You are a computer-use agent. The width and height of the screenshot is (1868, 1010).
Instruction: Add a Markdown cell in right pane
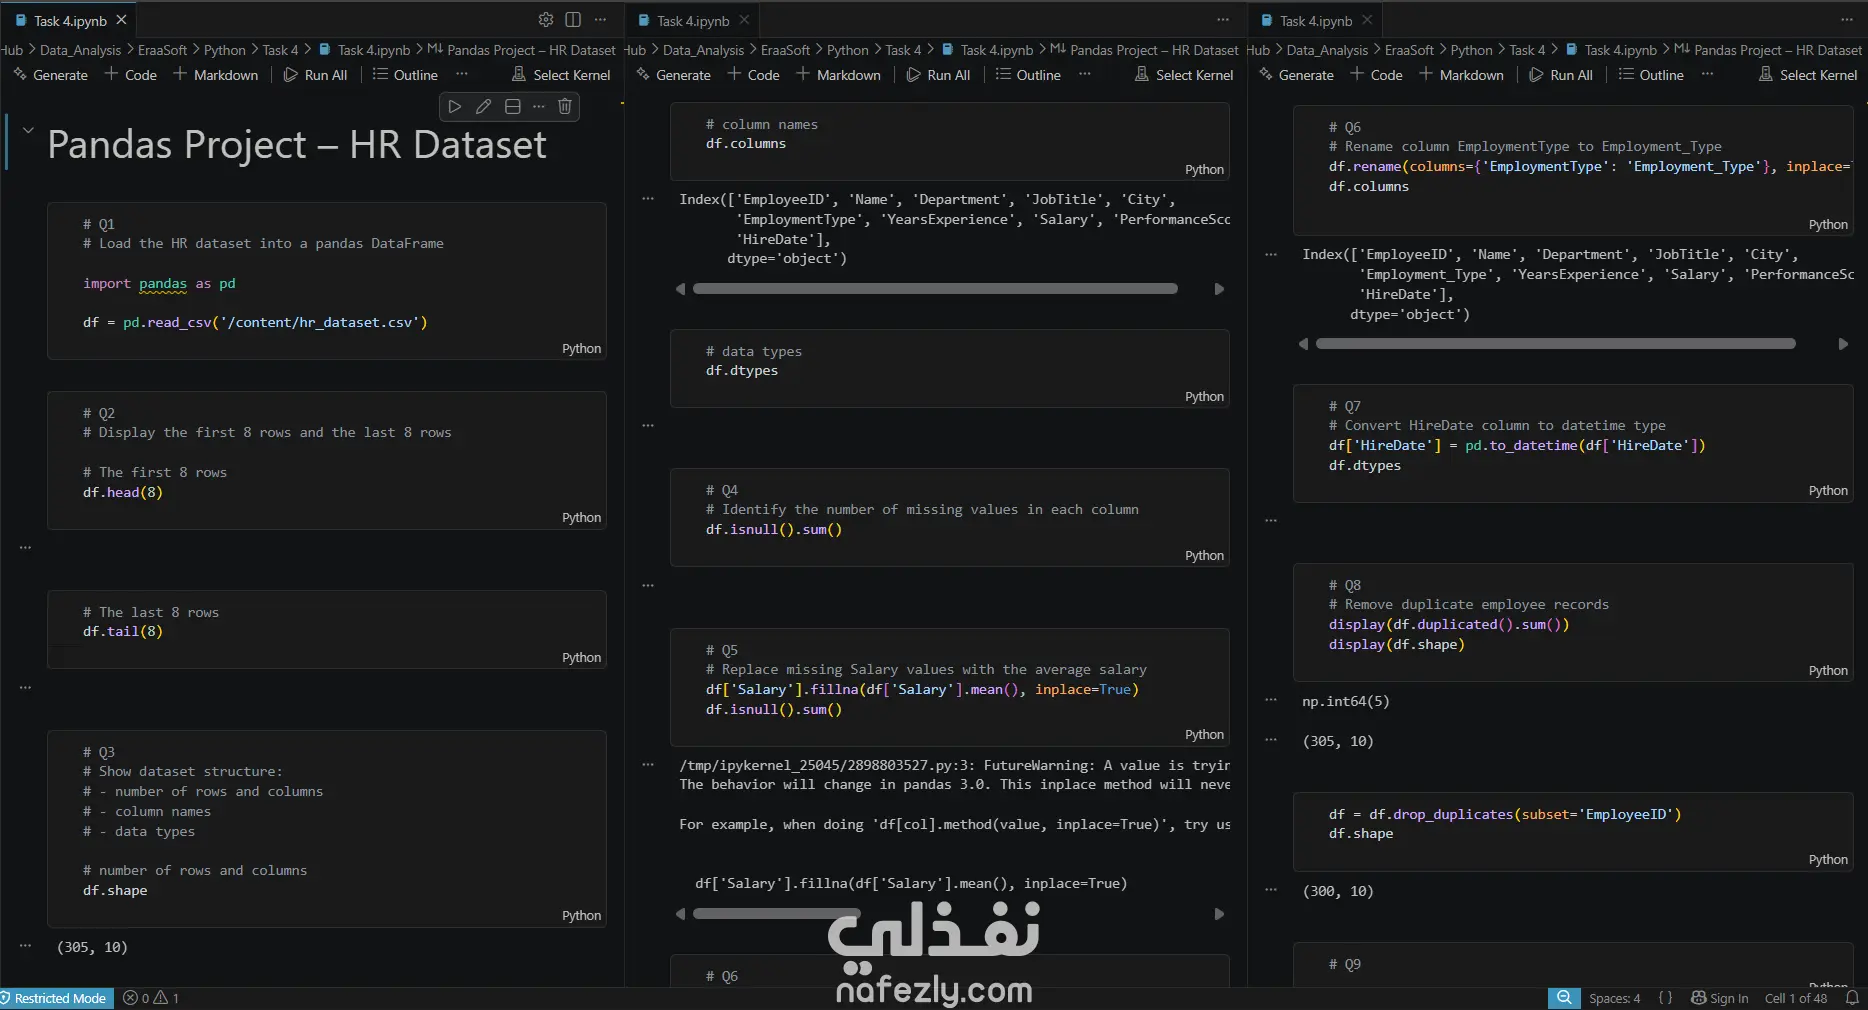click(1462, 75)
